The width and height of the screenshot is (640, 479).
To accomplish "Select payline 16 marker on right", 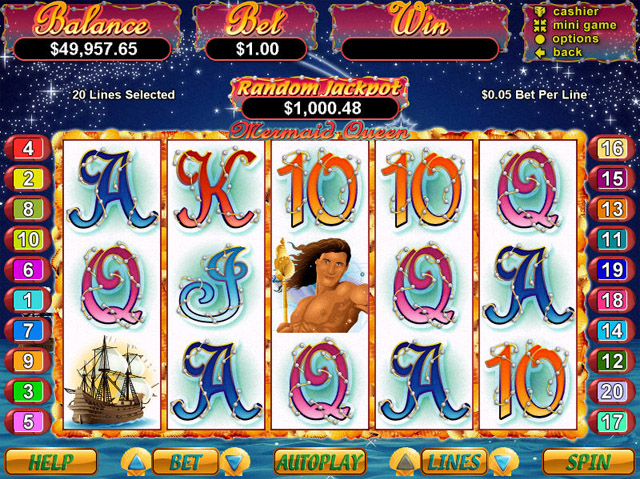I will click(x=611, y=148).
